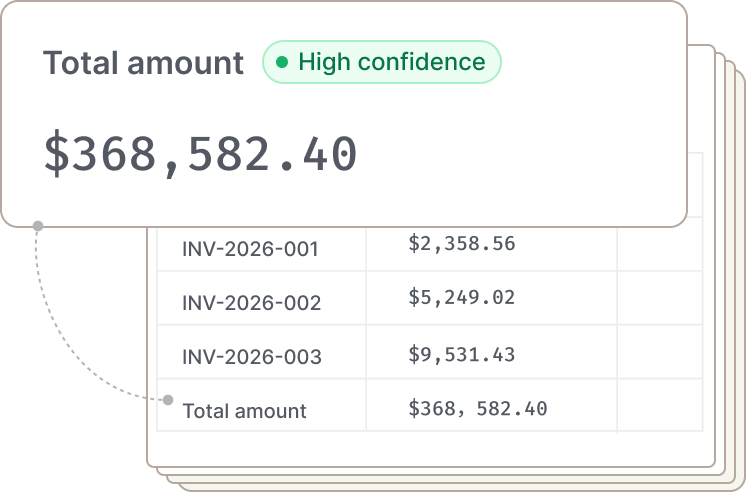The image size is (746, 492).
Task: Click the empty cell right of $5,249.02
Action: (x=660, y=298)
